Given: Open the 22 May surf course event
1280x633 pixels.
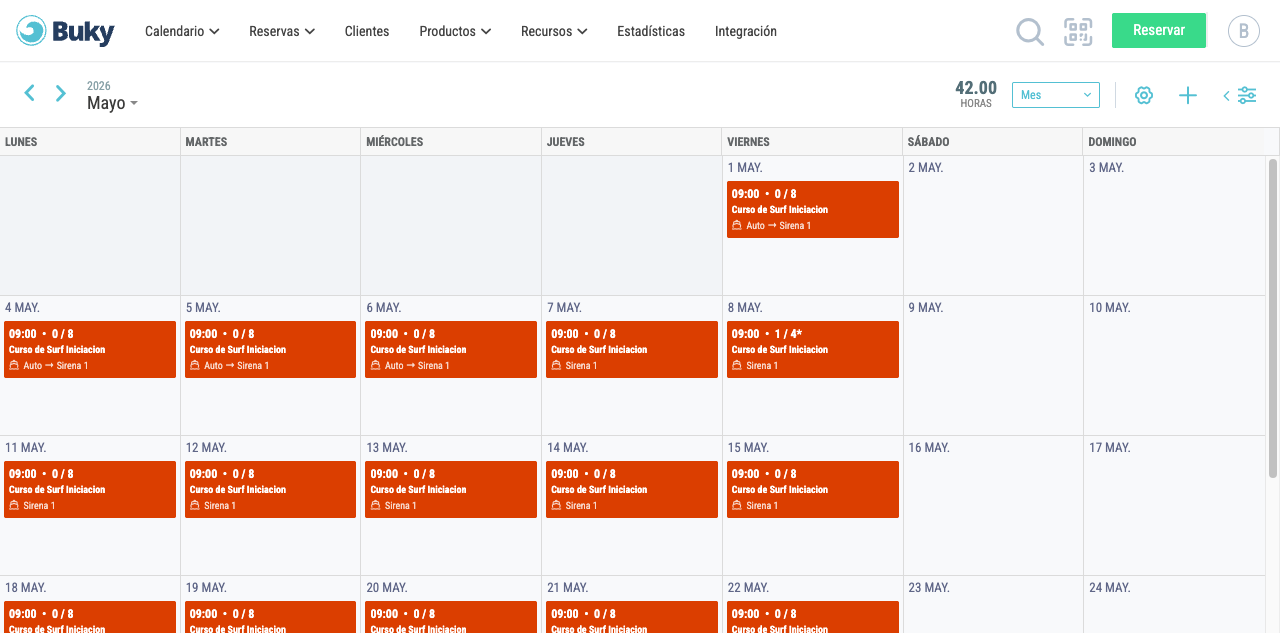Looking at the screenshot, I should pyautogui.click(x=813, y=617).
